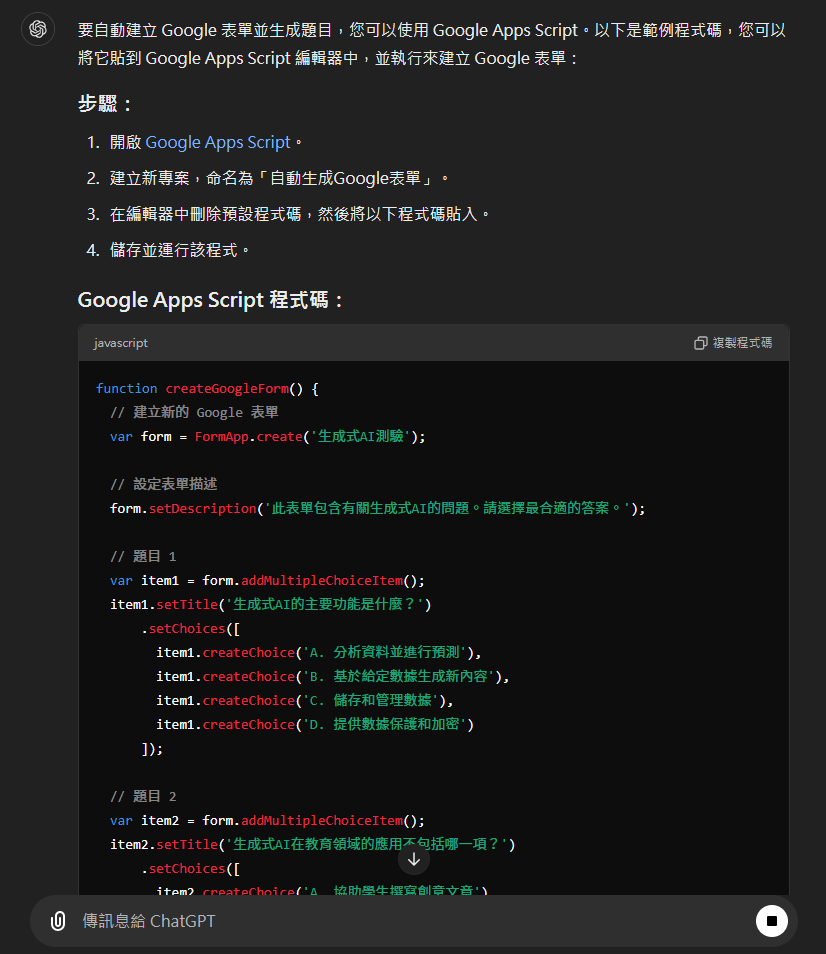Click the javascript language label
This screenshot has height=954, width=826.
tap(120, 343)
